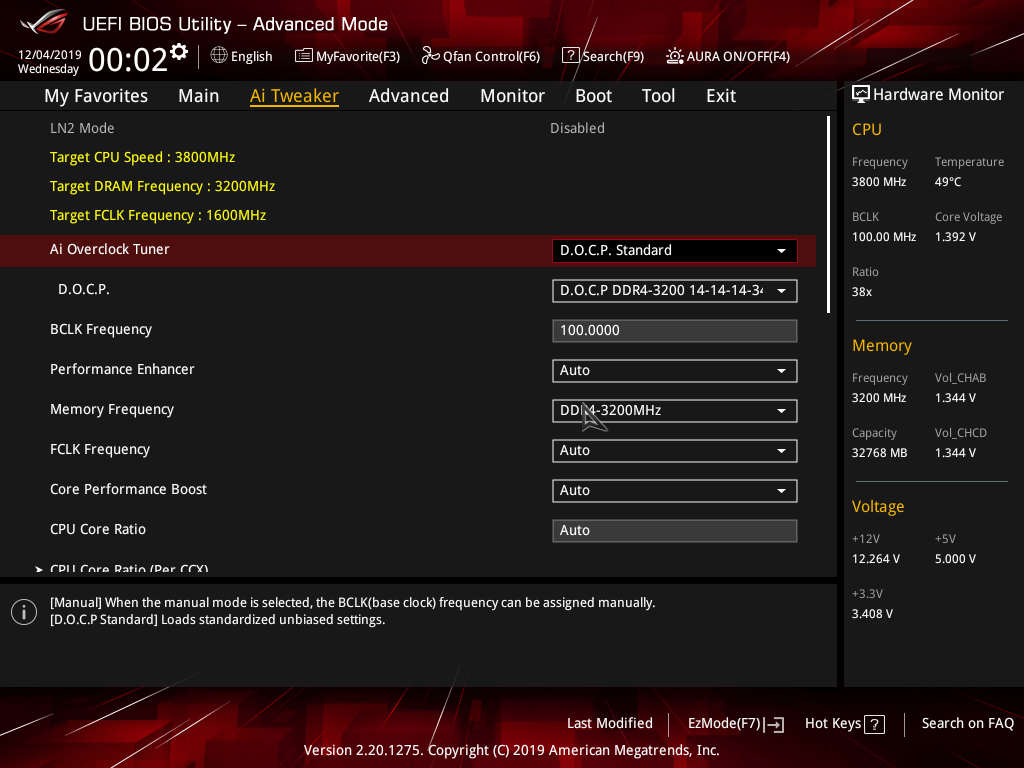This screenshot has width=1024, height=768.
Task: Open FCLK Frequency dropdown
Action: pyautogui.click(x=675, y=451)
